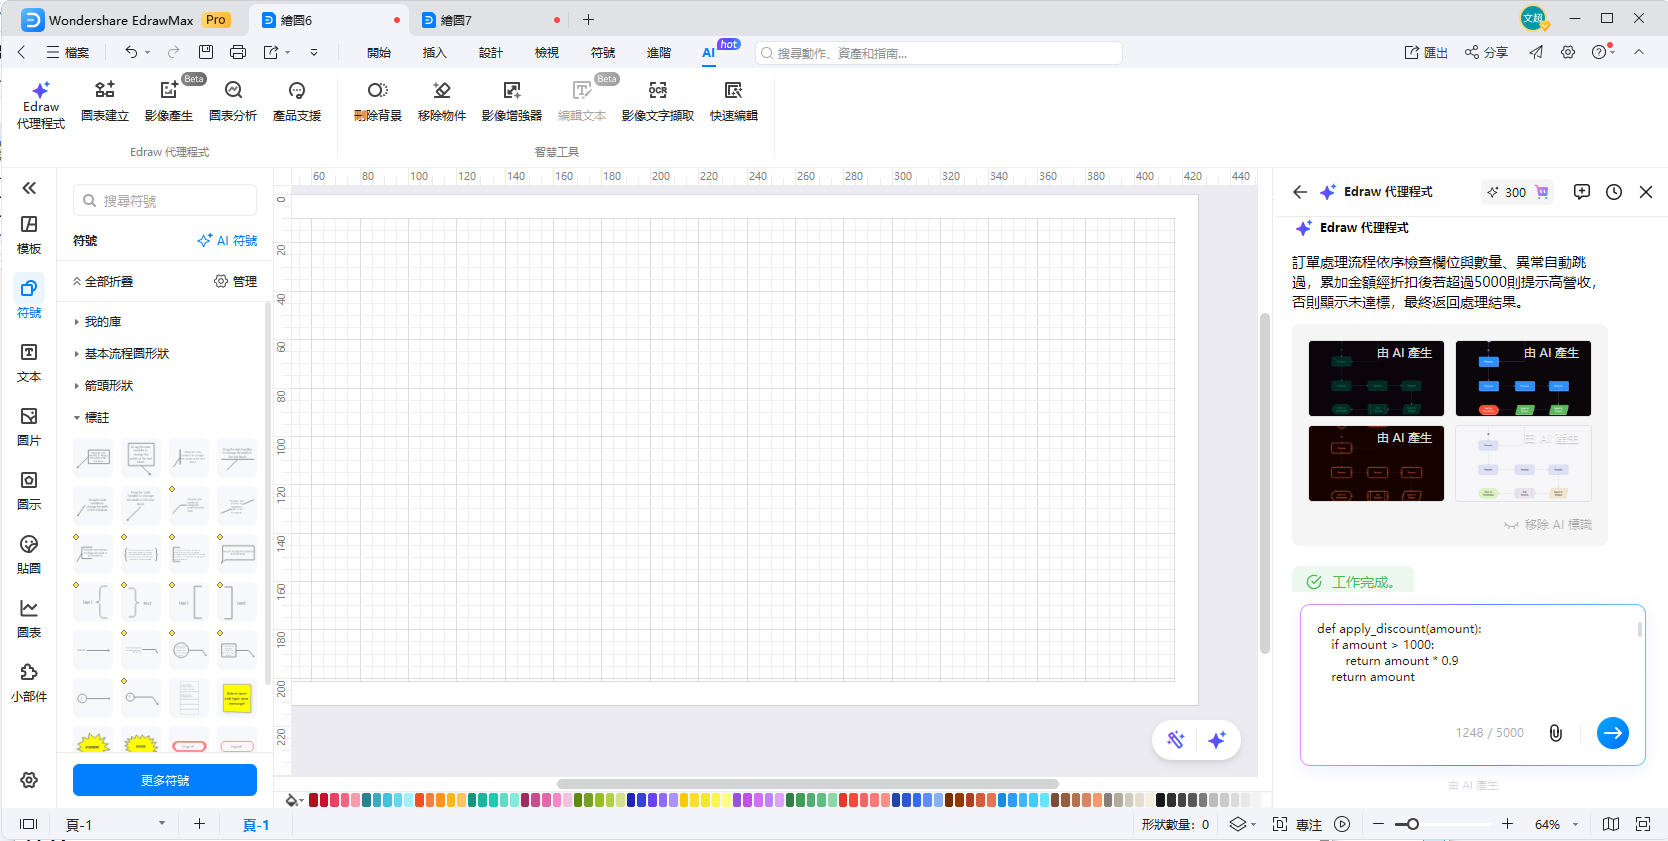Open the zoom percentage dropdown at 64%

coord(1575,825)
